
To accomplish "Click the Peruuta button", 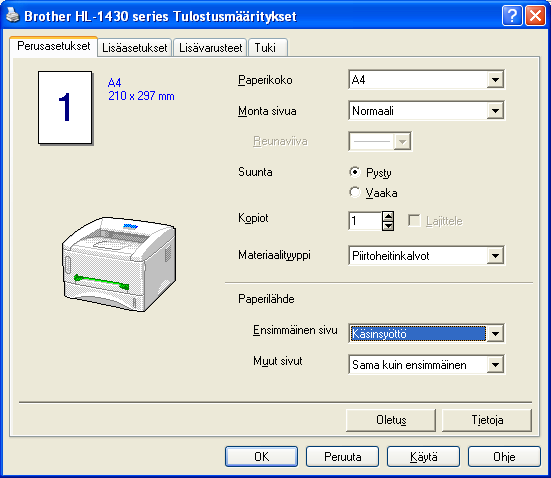I will click(343, 457).
